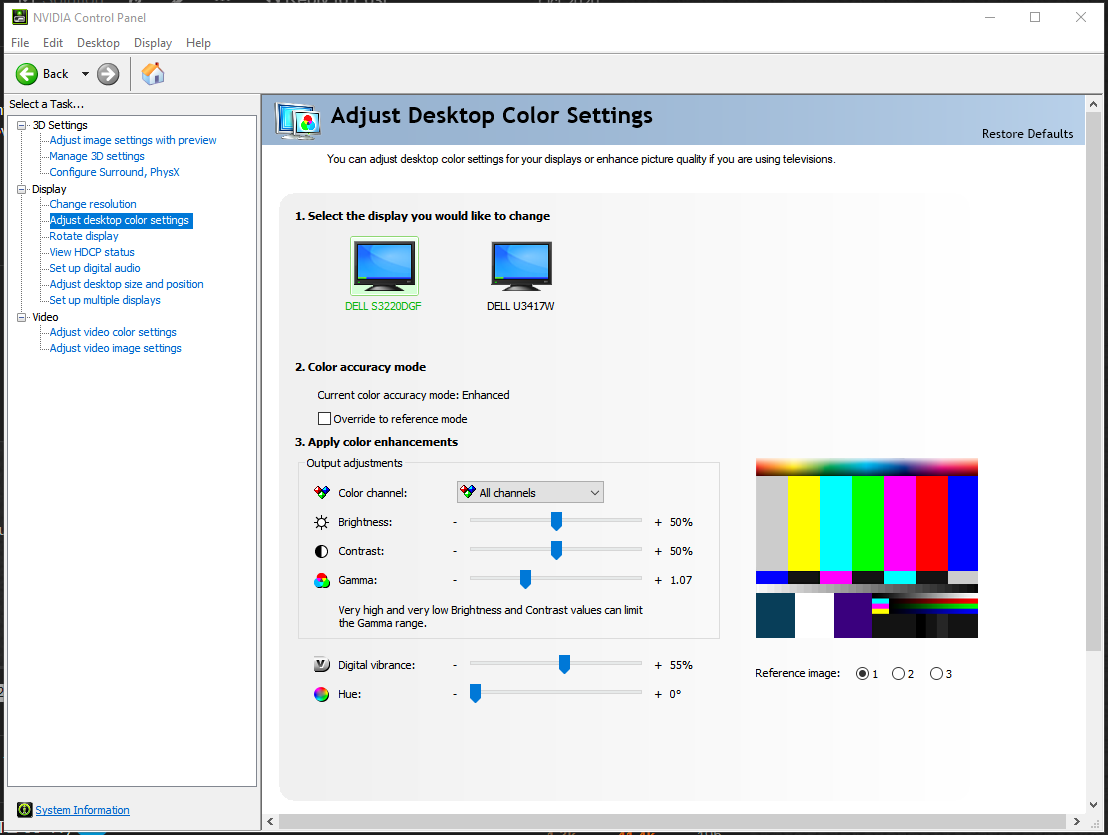Click the Color channel gems icon

(x=322, y=492)
